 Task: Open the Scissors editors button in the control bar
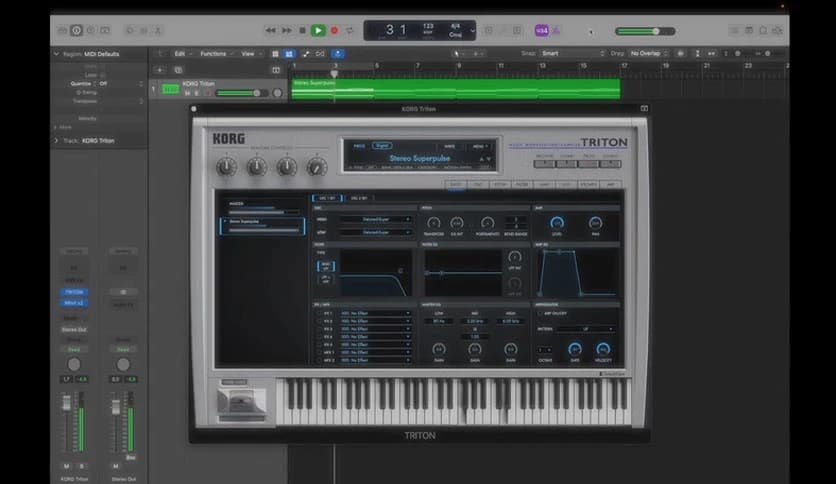pos(158,30)
